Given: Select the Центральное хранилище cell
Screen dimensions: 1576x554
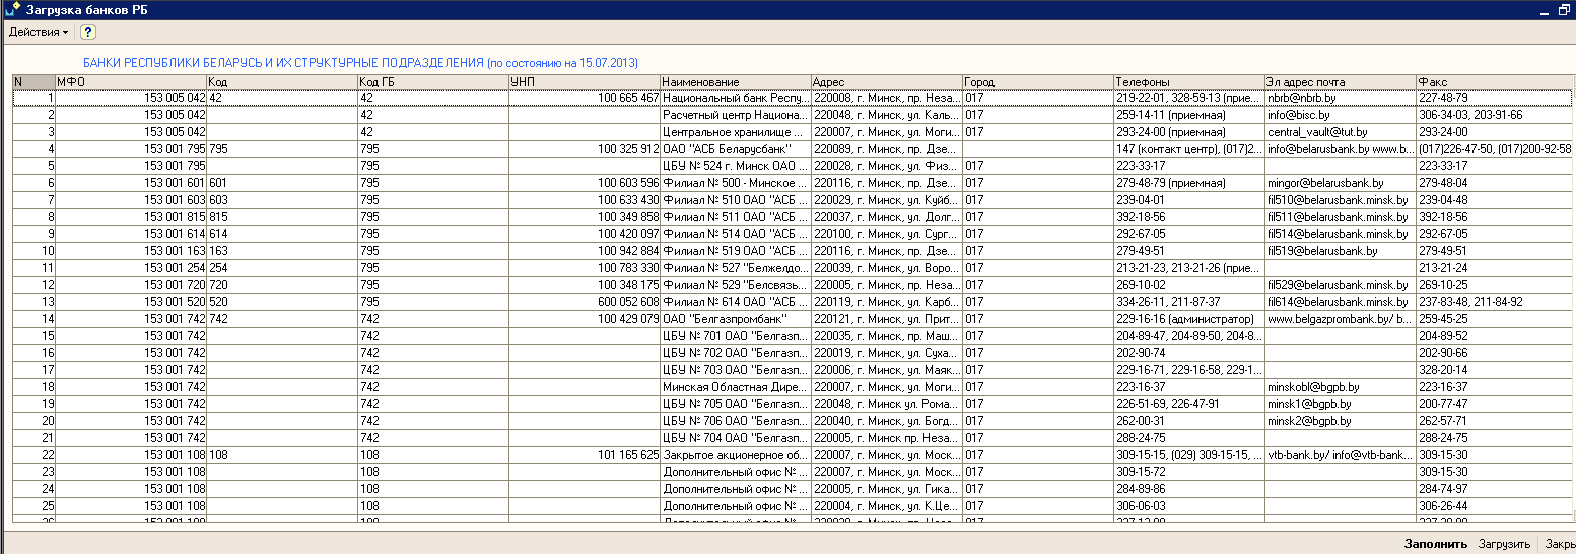Looking at the screenshot, I should tap(735, 132).
